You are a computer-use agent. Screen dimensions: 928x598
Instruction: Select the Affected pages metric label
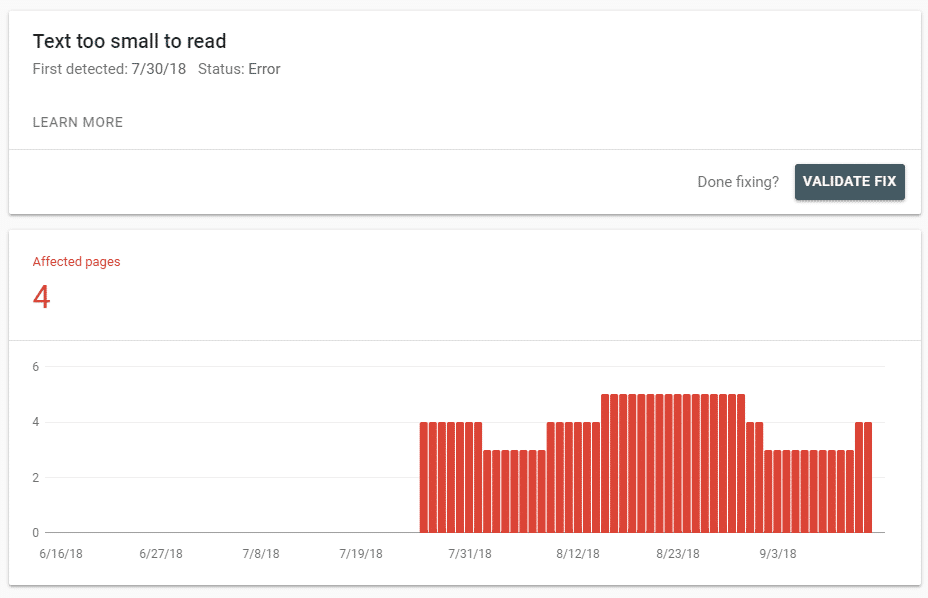(76, 262)
